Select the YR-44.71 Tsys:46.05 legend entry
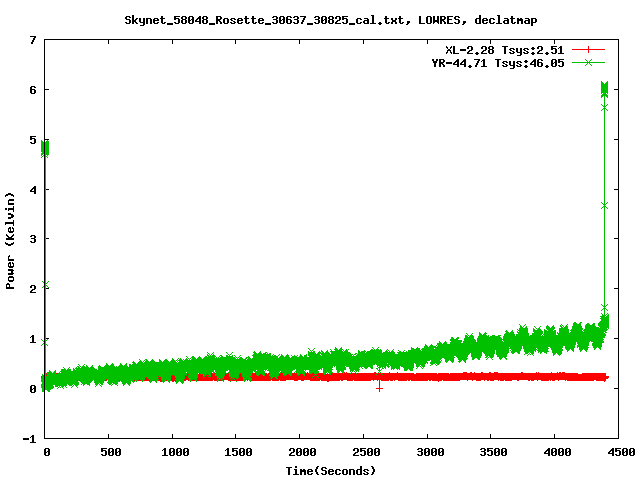The image size is (640, 480). (498, 63)
